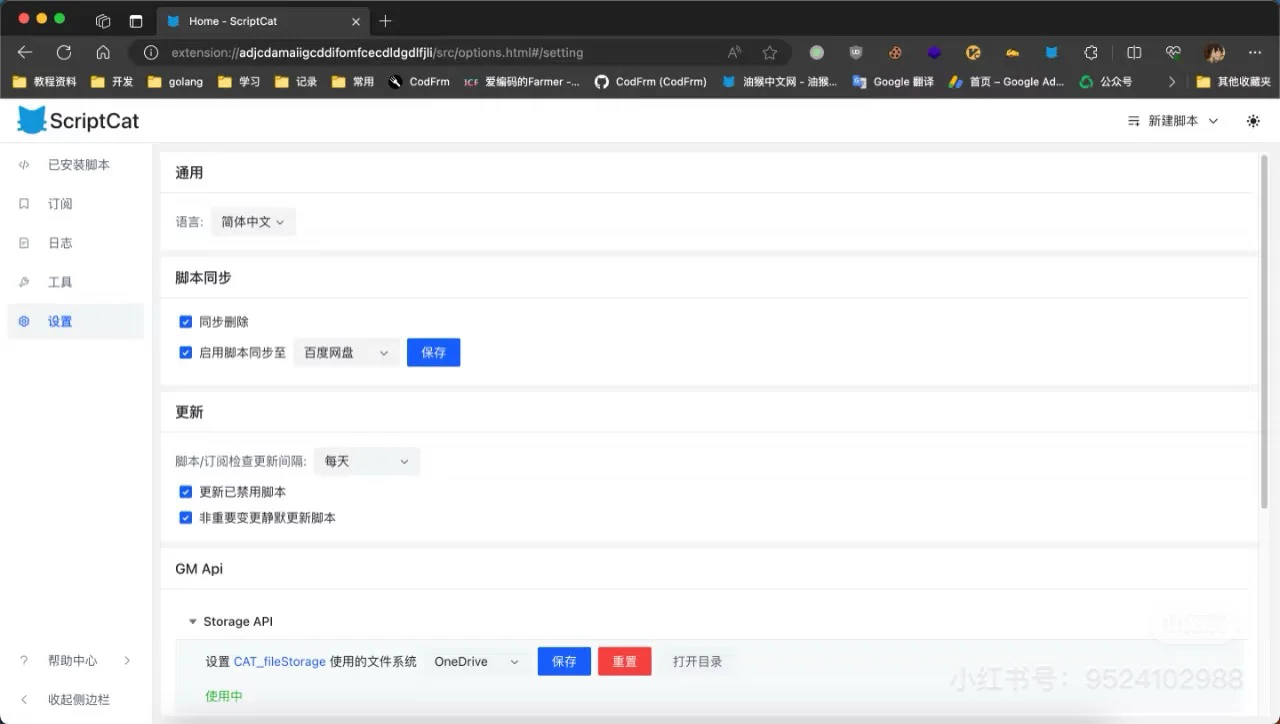Reload the page with the refresh icon
Image resolution: width=1280 pixels, height=724 pixels.
tap(64, 52)
